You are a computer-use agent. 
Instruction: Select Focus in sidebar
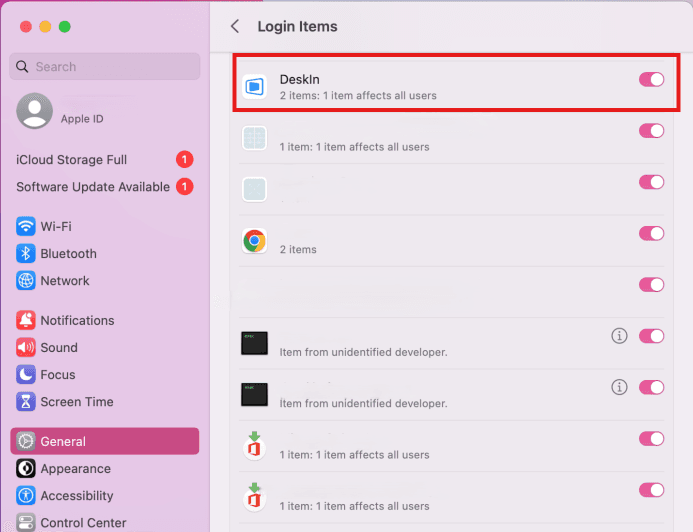pyautogui.click(x=105, y=375)
